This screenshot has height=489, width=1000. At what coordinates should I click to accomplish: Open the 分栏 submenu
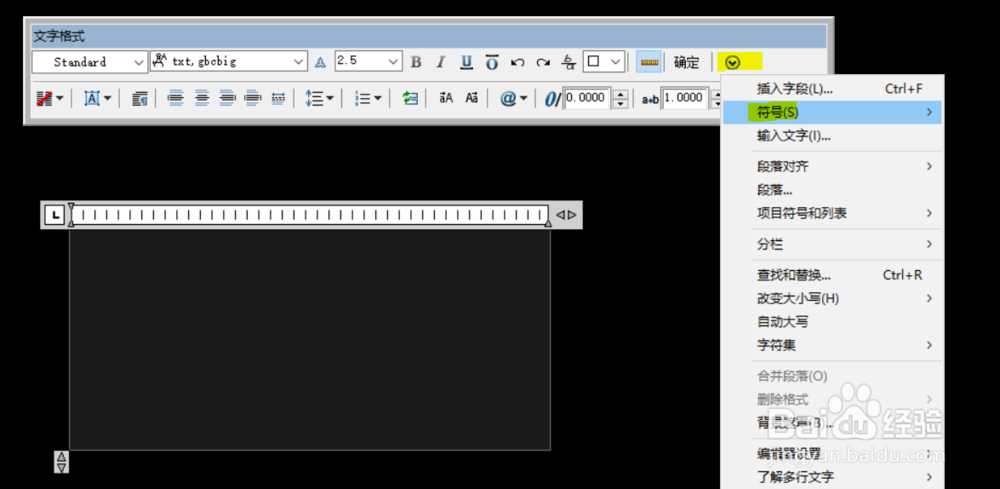pyautogui.click(x=832, y=244)
